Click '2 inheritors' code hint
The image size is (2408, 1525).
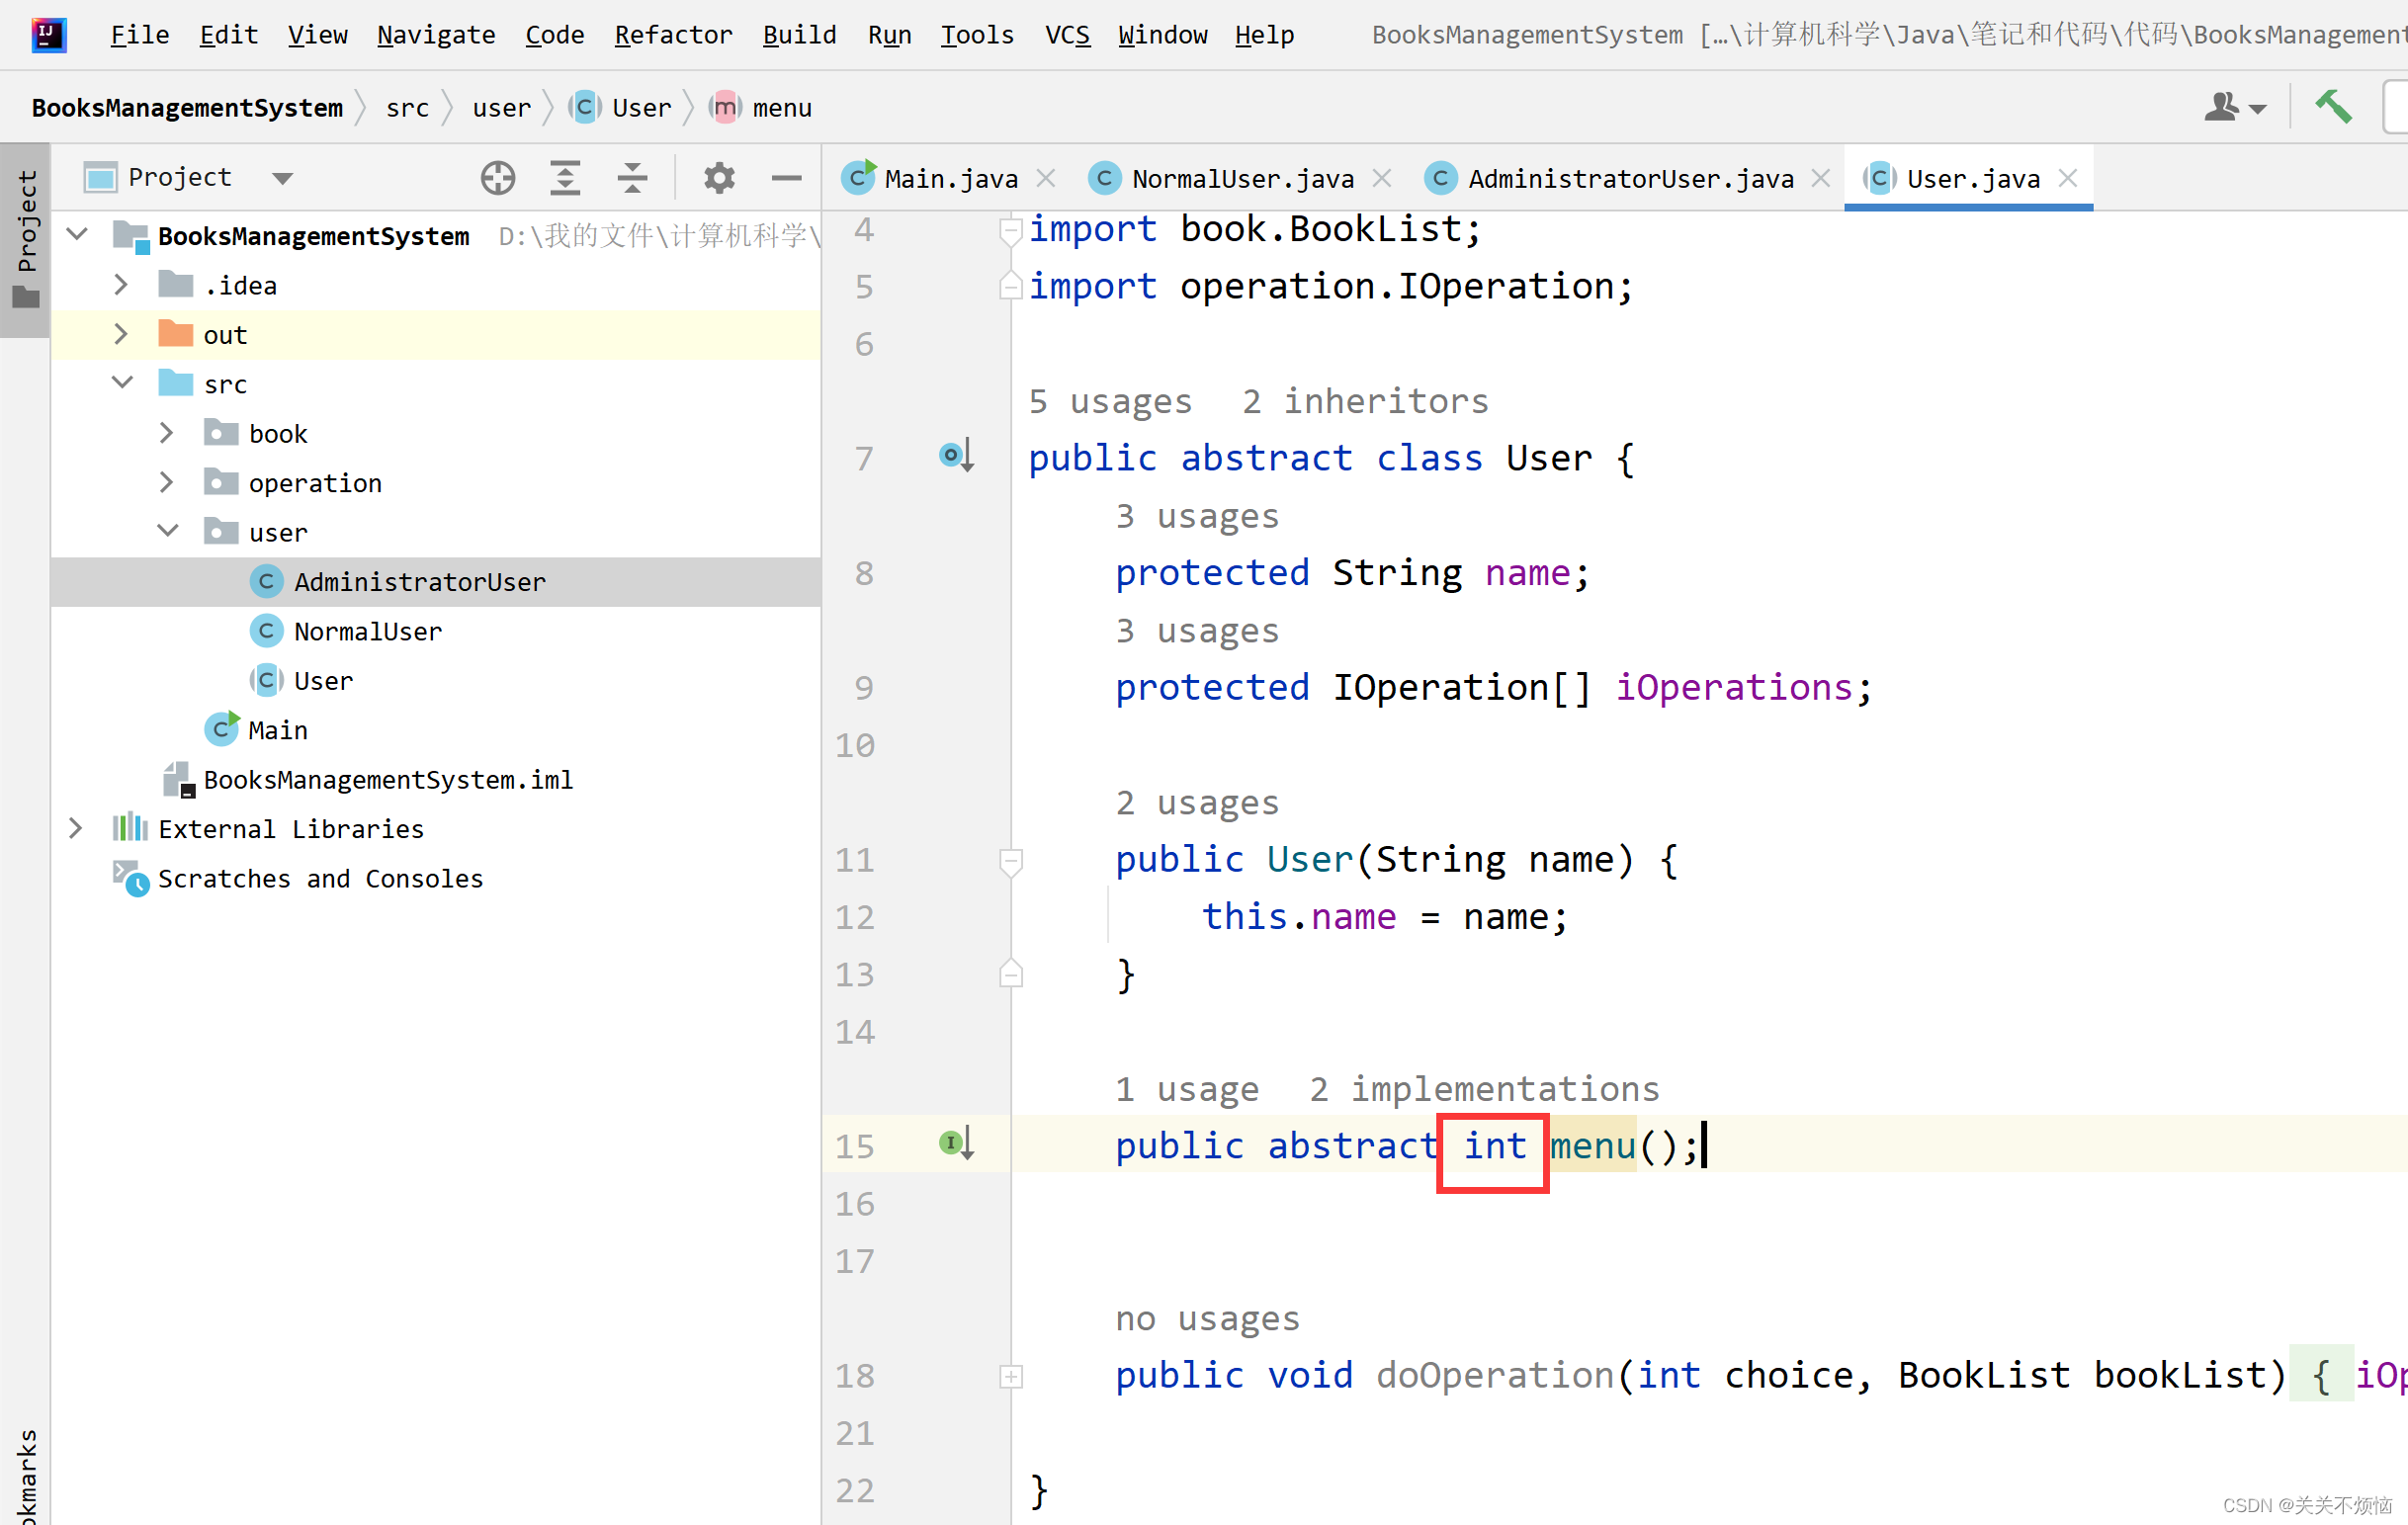[1365, 401]
